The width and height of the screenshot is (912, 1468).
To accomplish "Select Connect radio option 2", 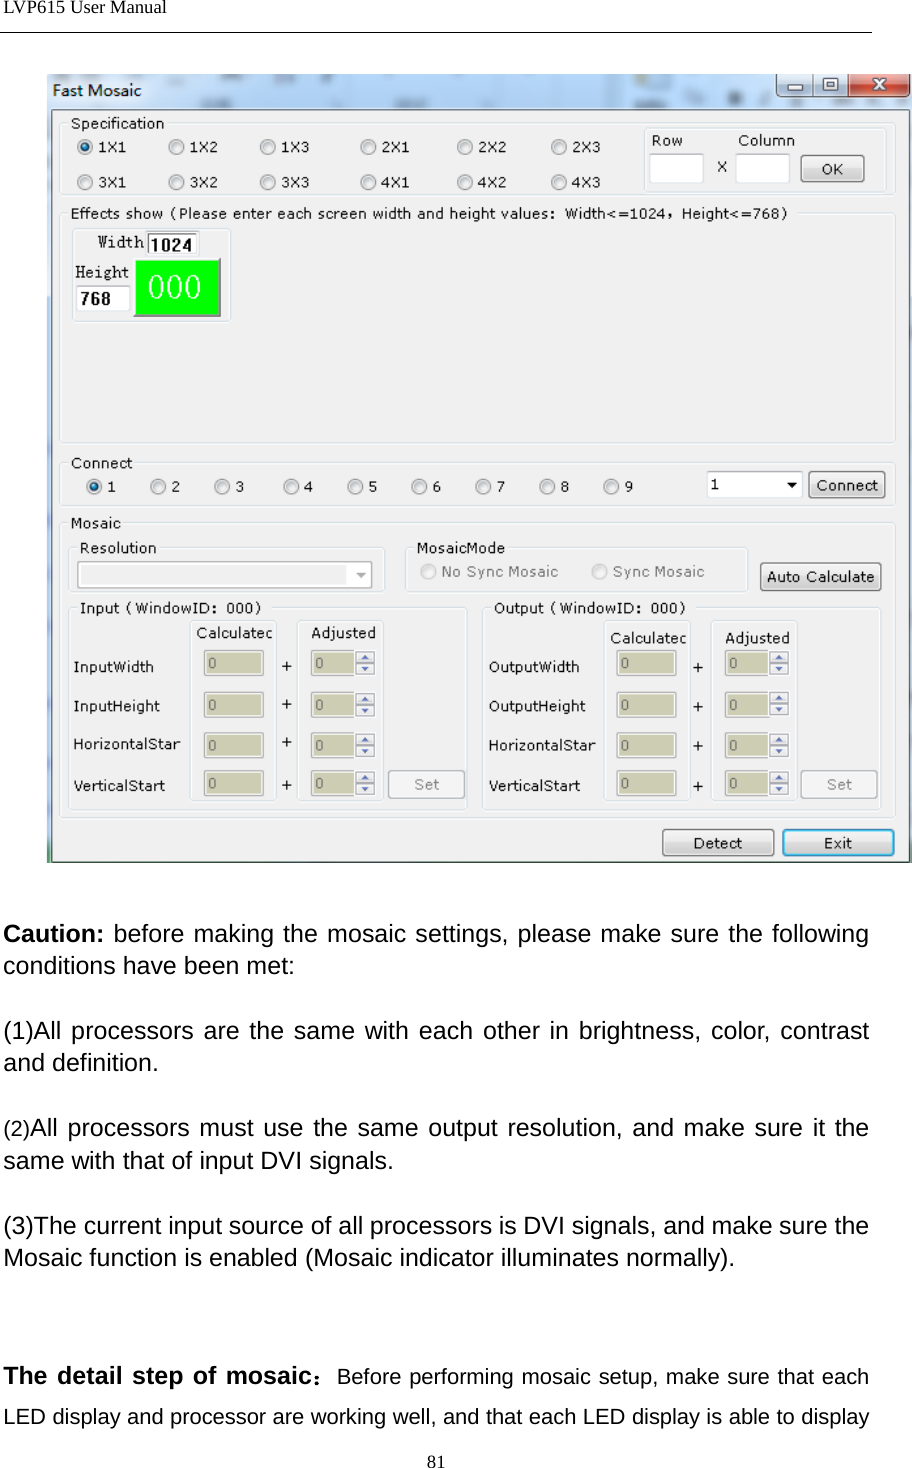I will pyautogui.click(x=158, y=486).
